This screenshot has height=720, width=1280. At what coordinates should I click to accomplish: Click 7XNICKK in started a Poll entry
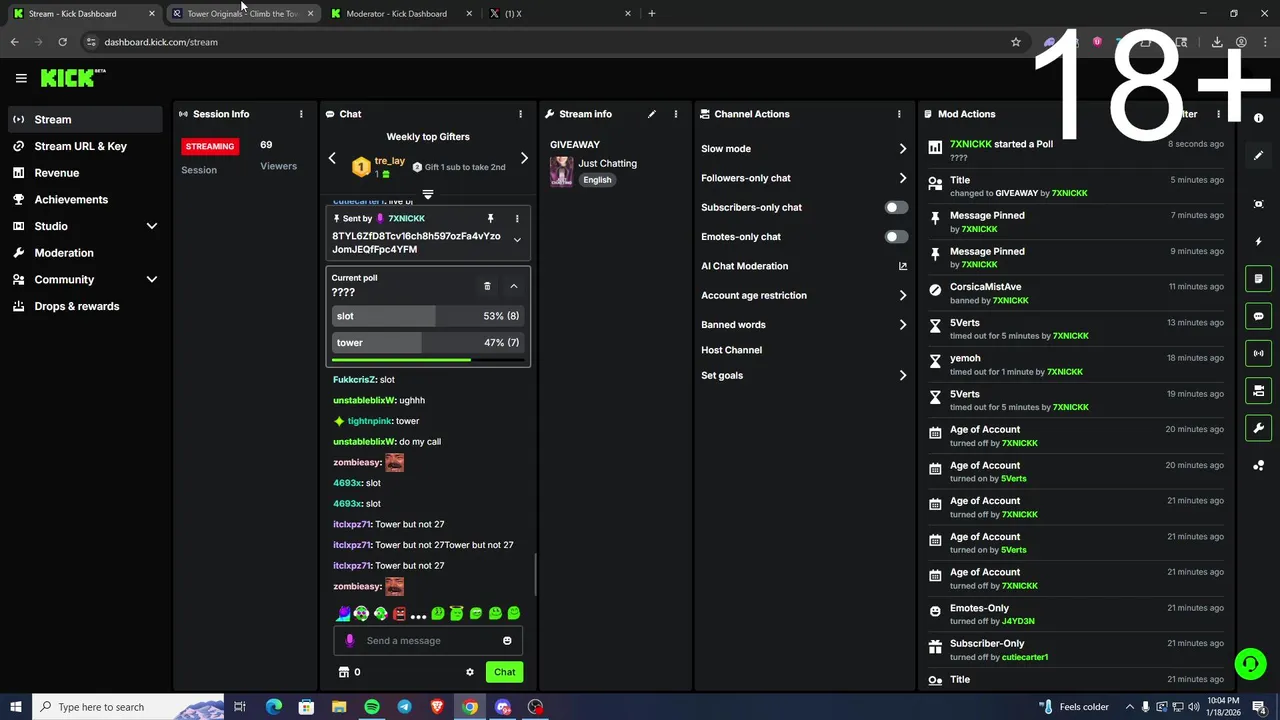(x=970, y=144)
